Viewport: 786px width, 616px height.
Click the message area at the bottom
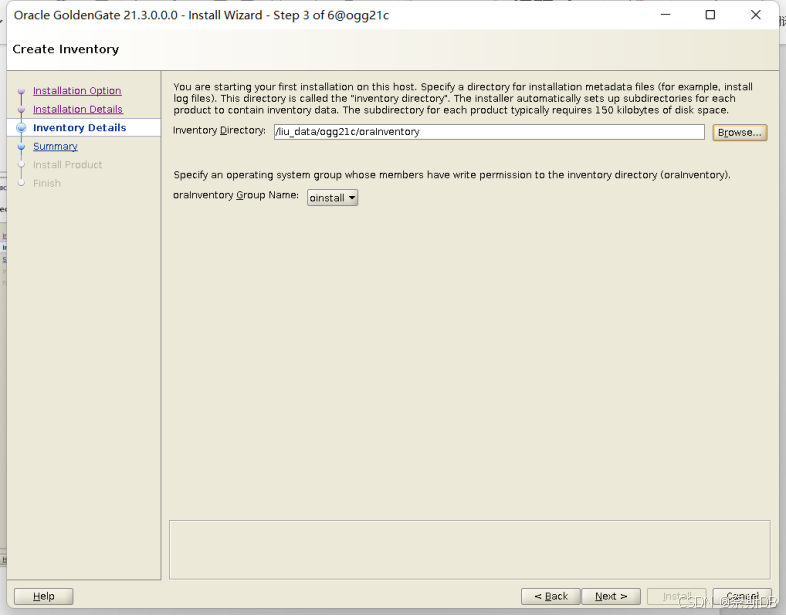tap(469, 549)
